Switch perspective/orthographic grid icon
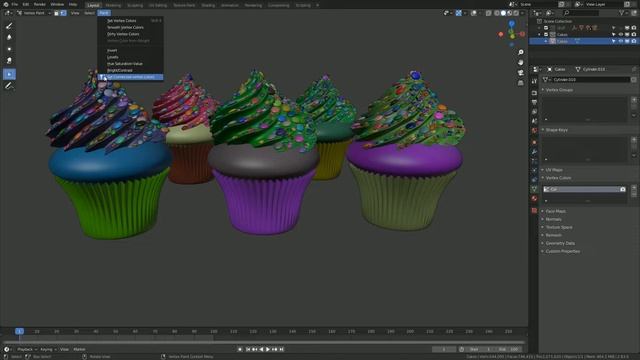Viewport: 640px width, 360px height. 521,83
